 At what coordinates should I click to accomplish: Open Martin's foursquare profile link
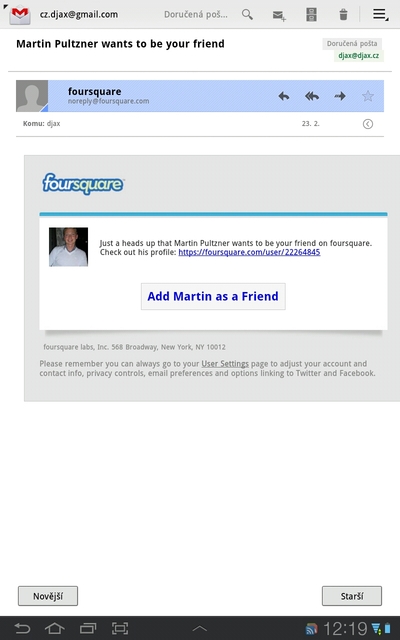click(249, 252)
